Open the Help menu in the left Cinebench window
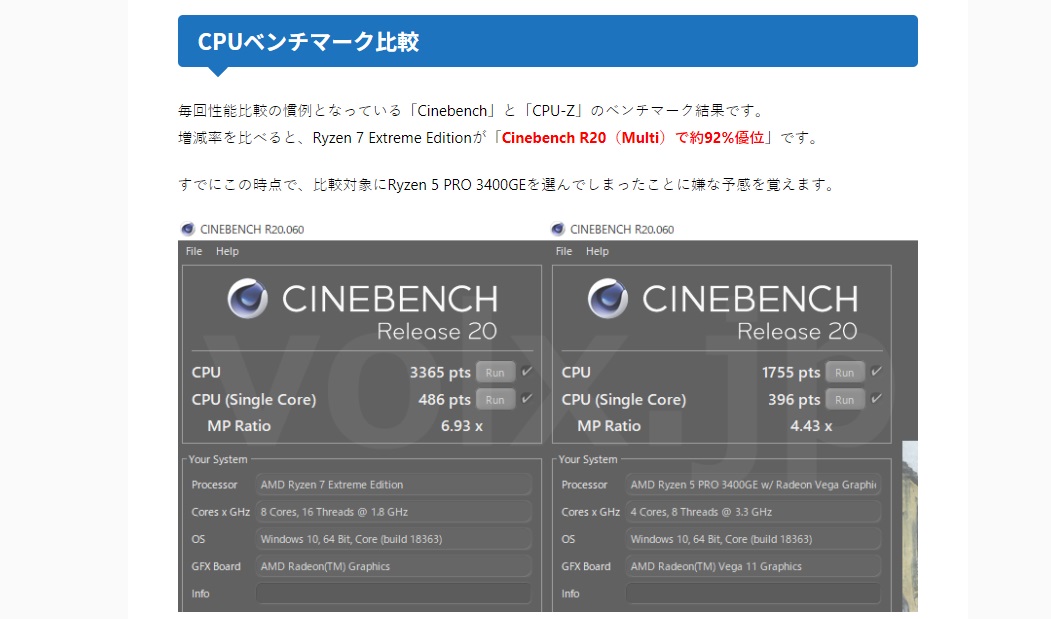Screen dimensions: 1051x619 (227, 251)
